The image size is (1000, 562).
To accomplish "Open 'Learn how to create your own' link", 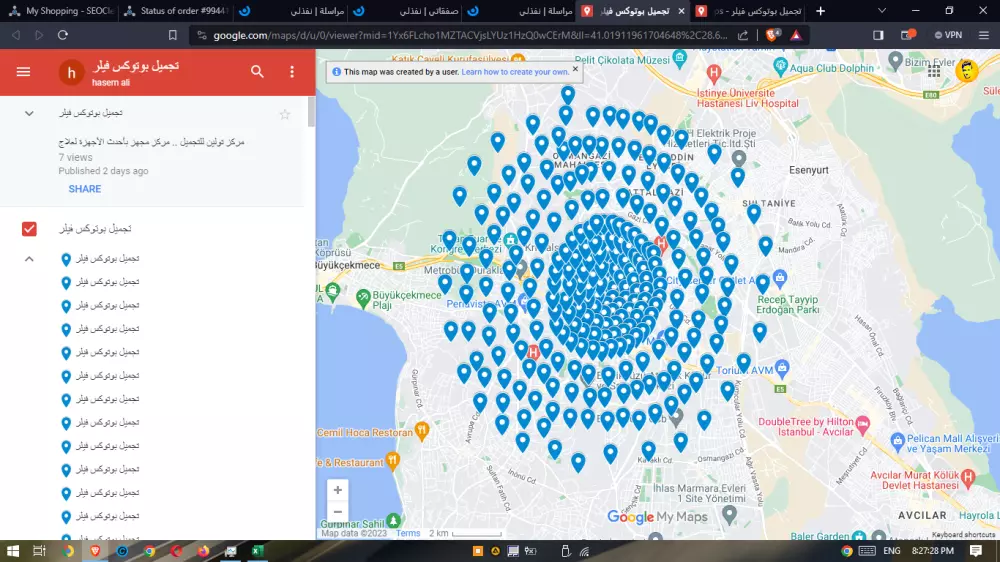I will 515,72.
